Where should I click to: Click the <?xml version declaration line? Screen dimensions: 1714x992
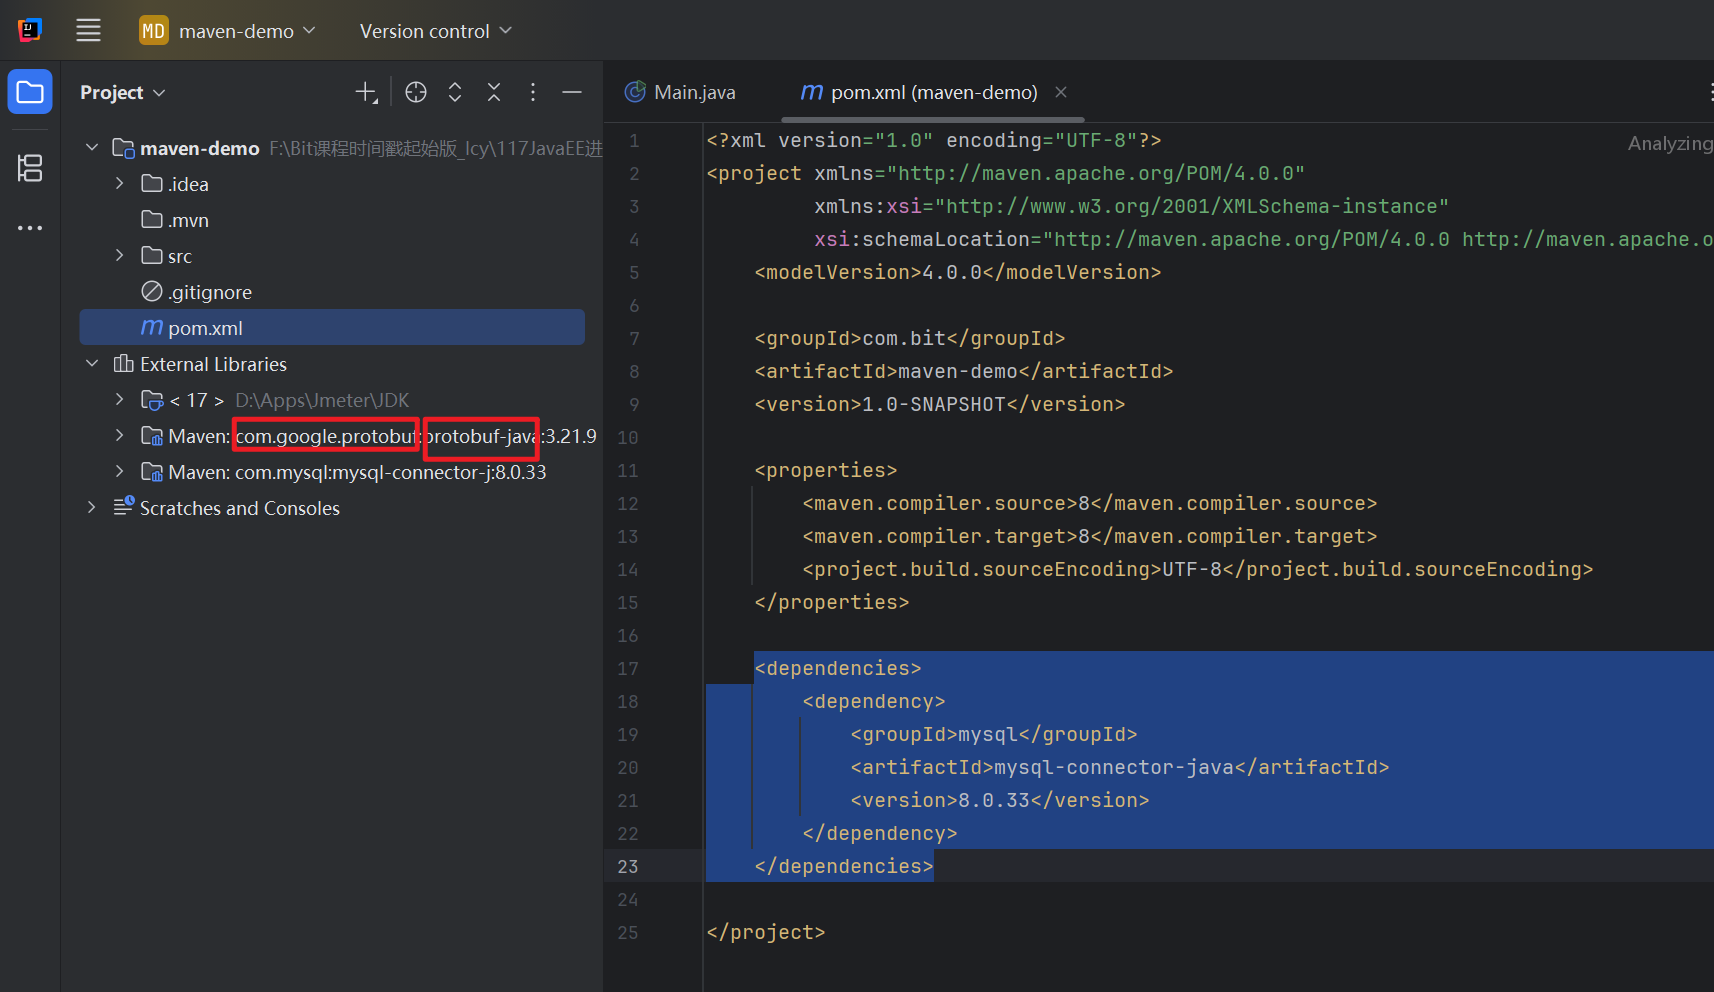click(x=934, y=140)
